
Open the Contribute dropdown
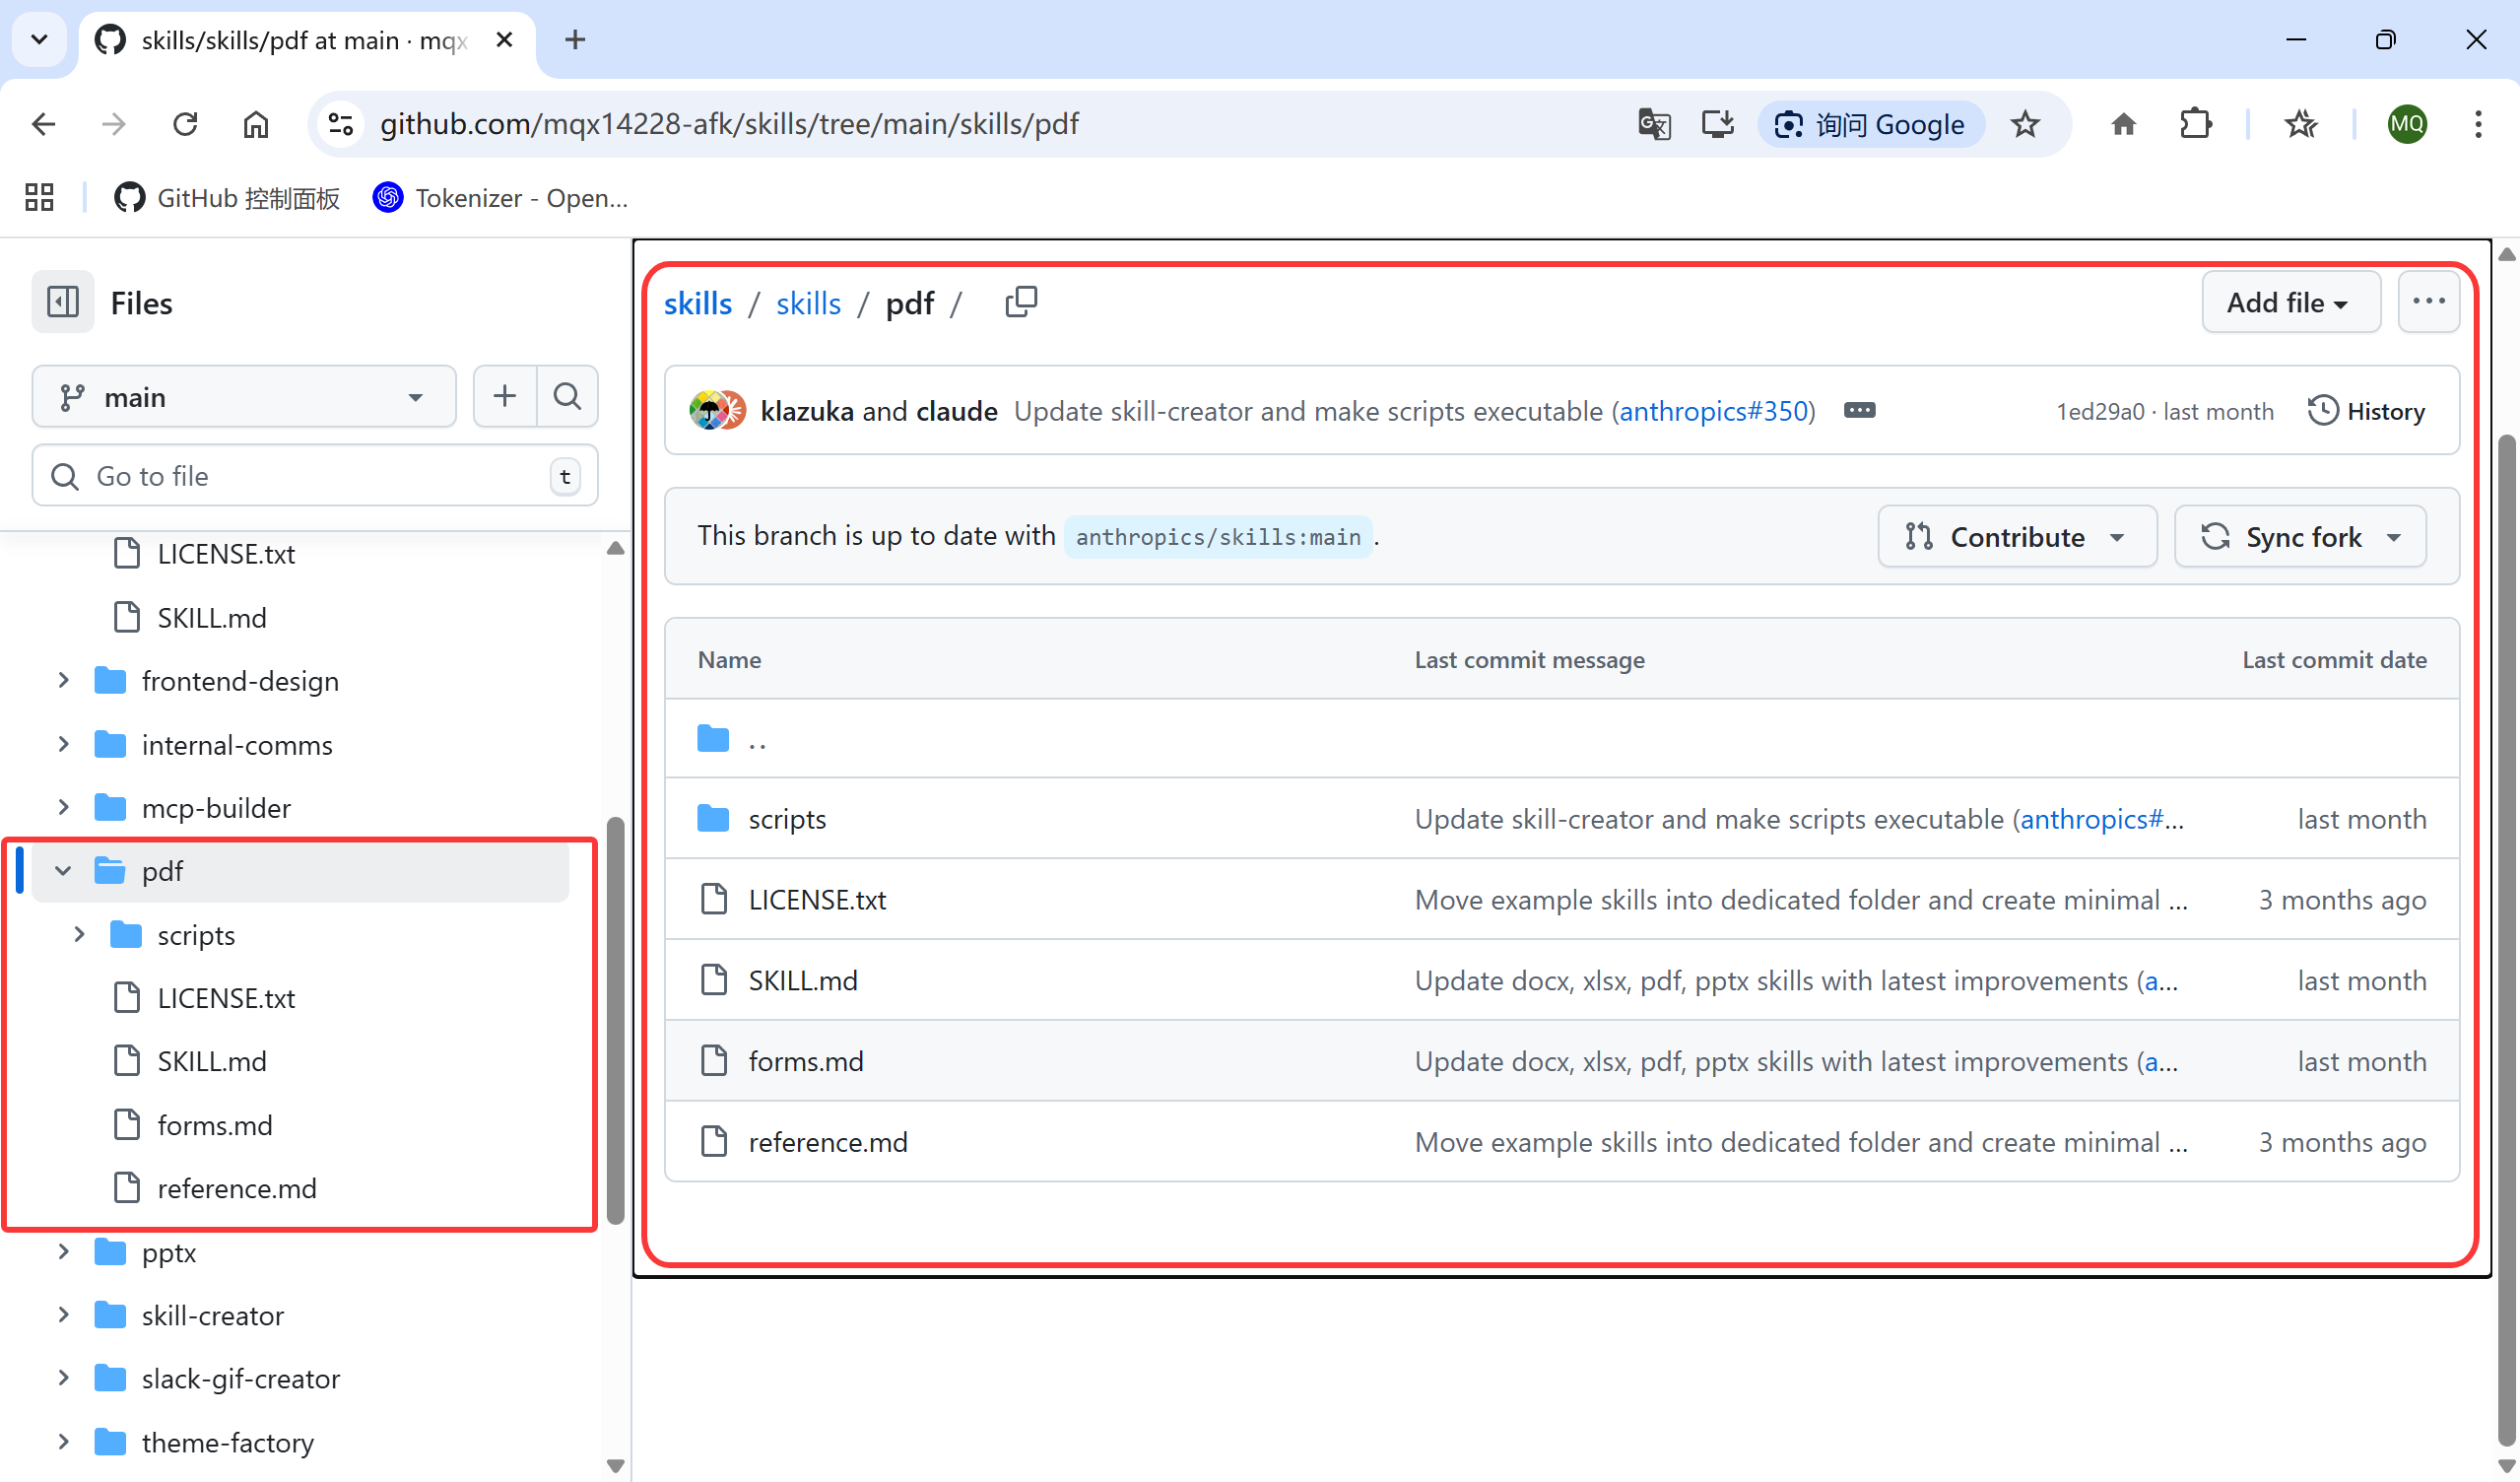pyautogui.click(x=2016, y=537)
